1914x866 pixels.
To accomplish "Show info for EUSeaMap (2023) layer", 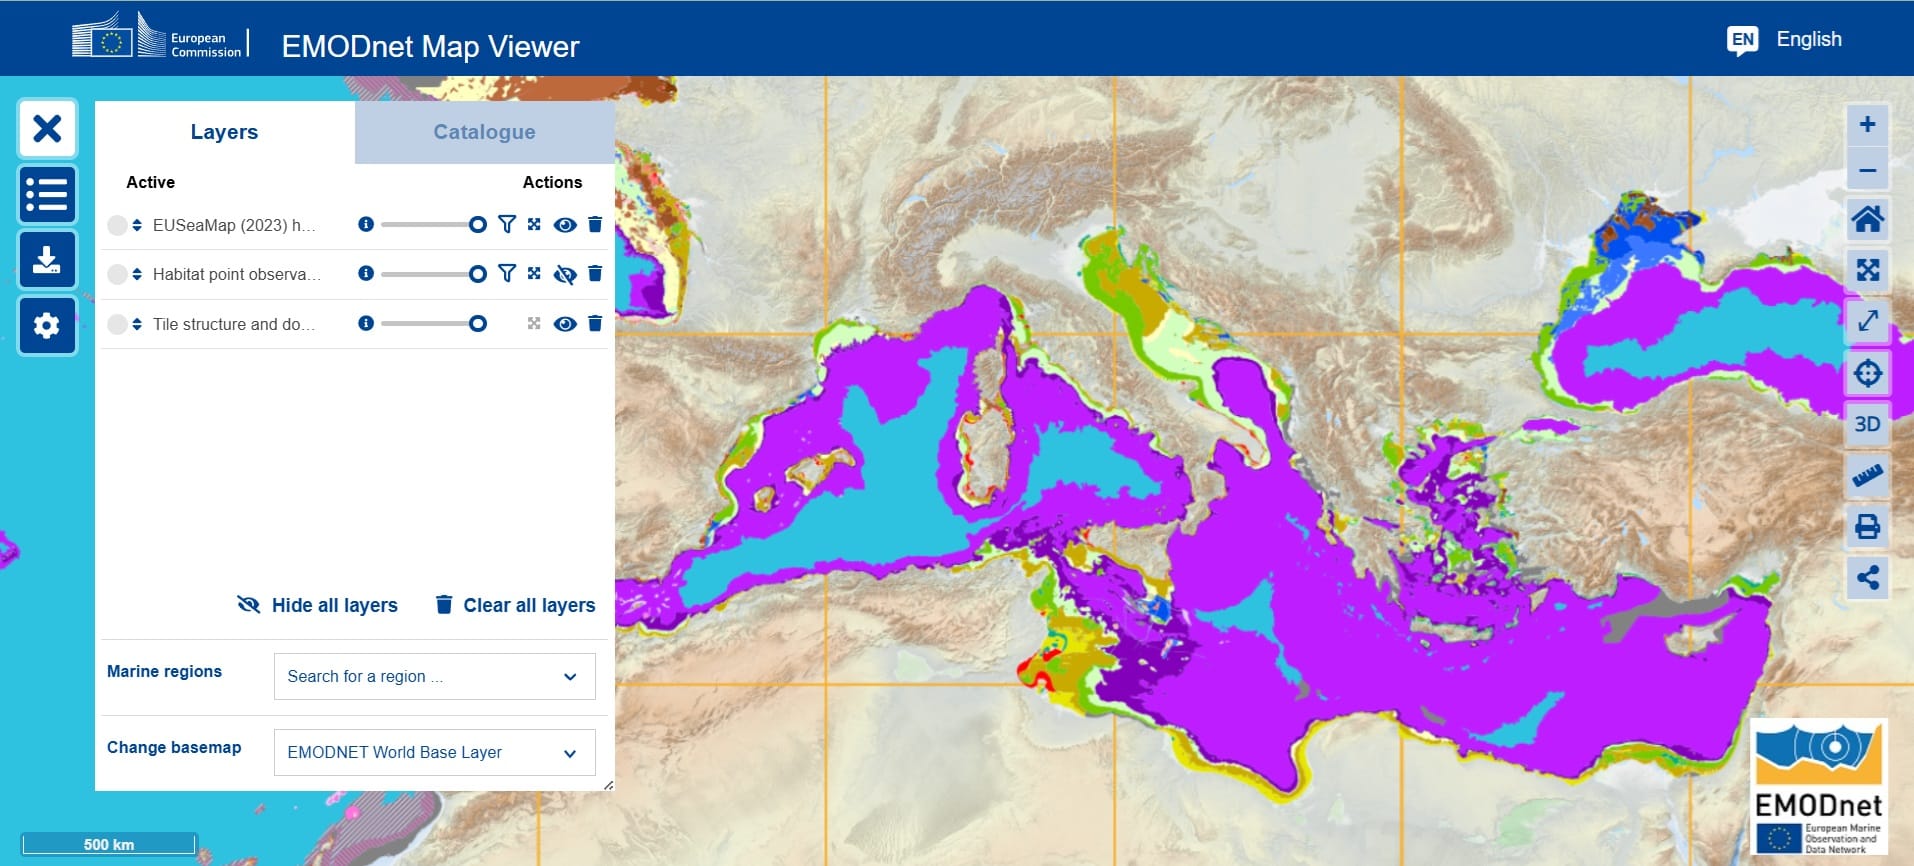I will click(x=366, y=224).
